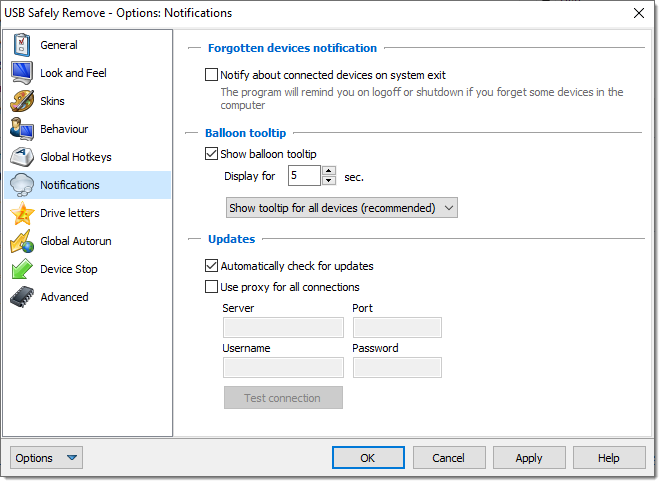Viewport: 662px width, 484px height.
Task: Click the General settings icon
Action: coord(21,46)
